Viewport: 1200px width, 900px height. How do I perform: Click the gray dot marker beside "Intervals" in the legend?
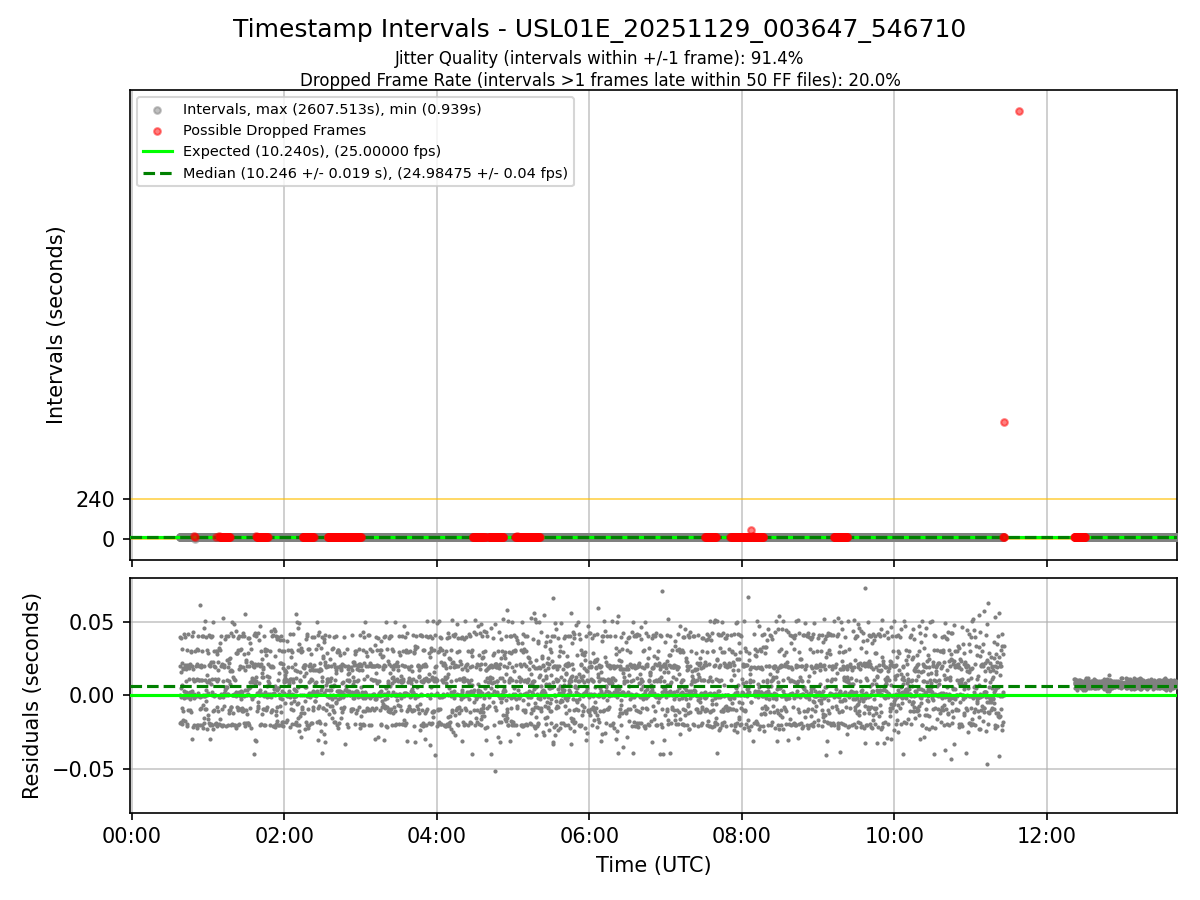tap(157, 110)
